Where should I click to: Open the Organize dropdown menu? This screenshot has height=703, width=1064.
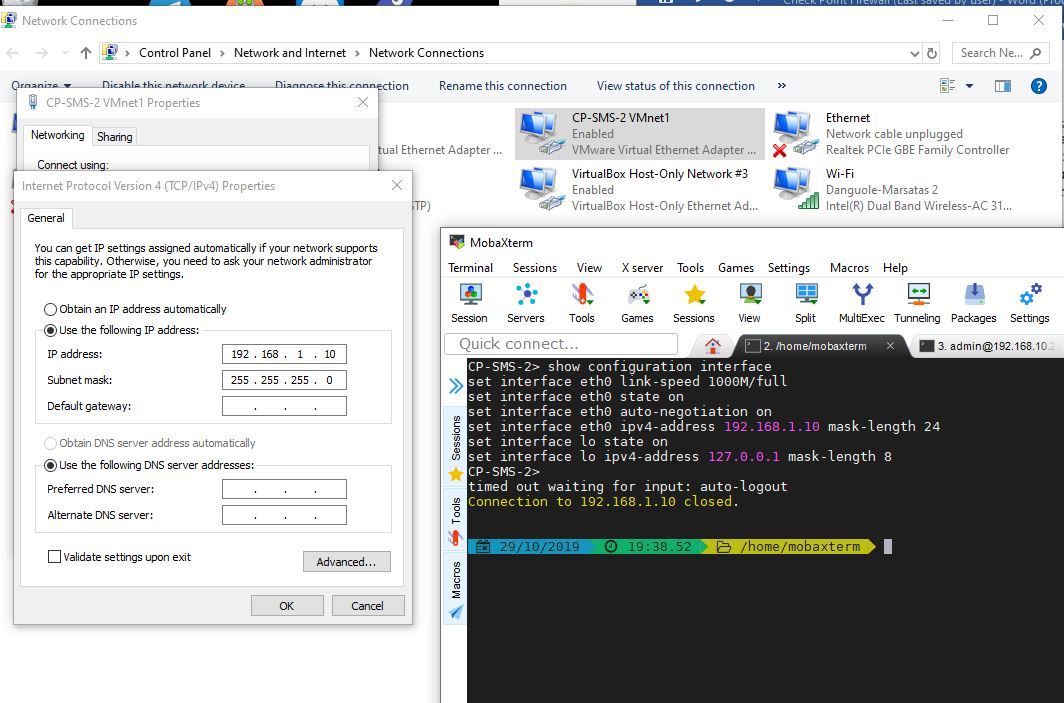click(x=41, y=86)
